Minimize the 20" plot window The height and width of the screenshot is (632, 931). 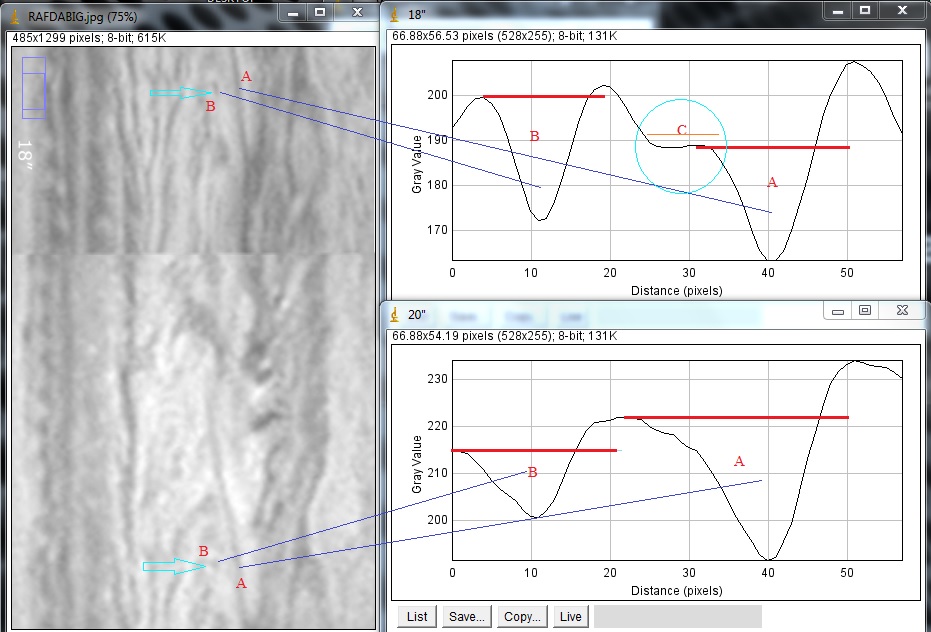(838, 311)
